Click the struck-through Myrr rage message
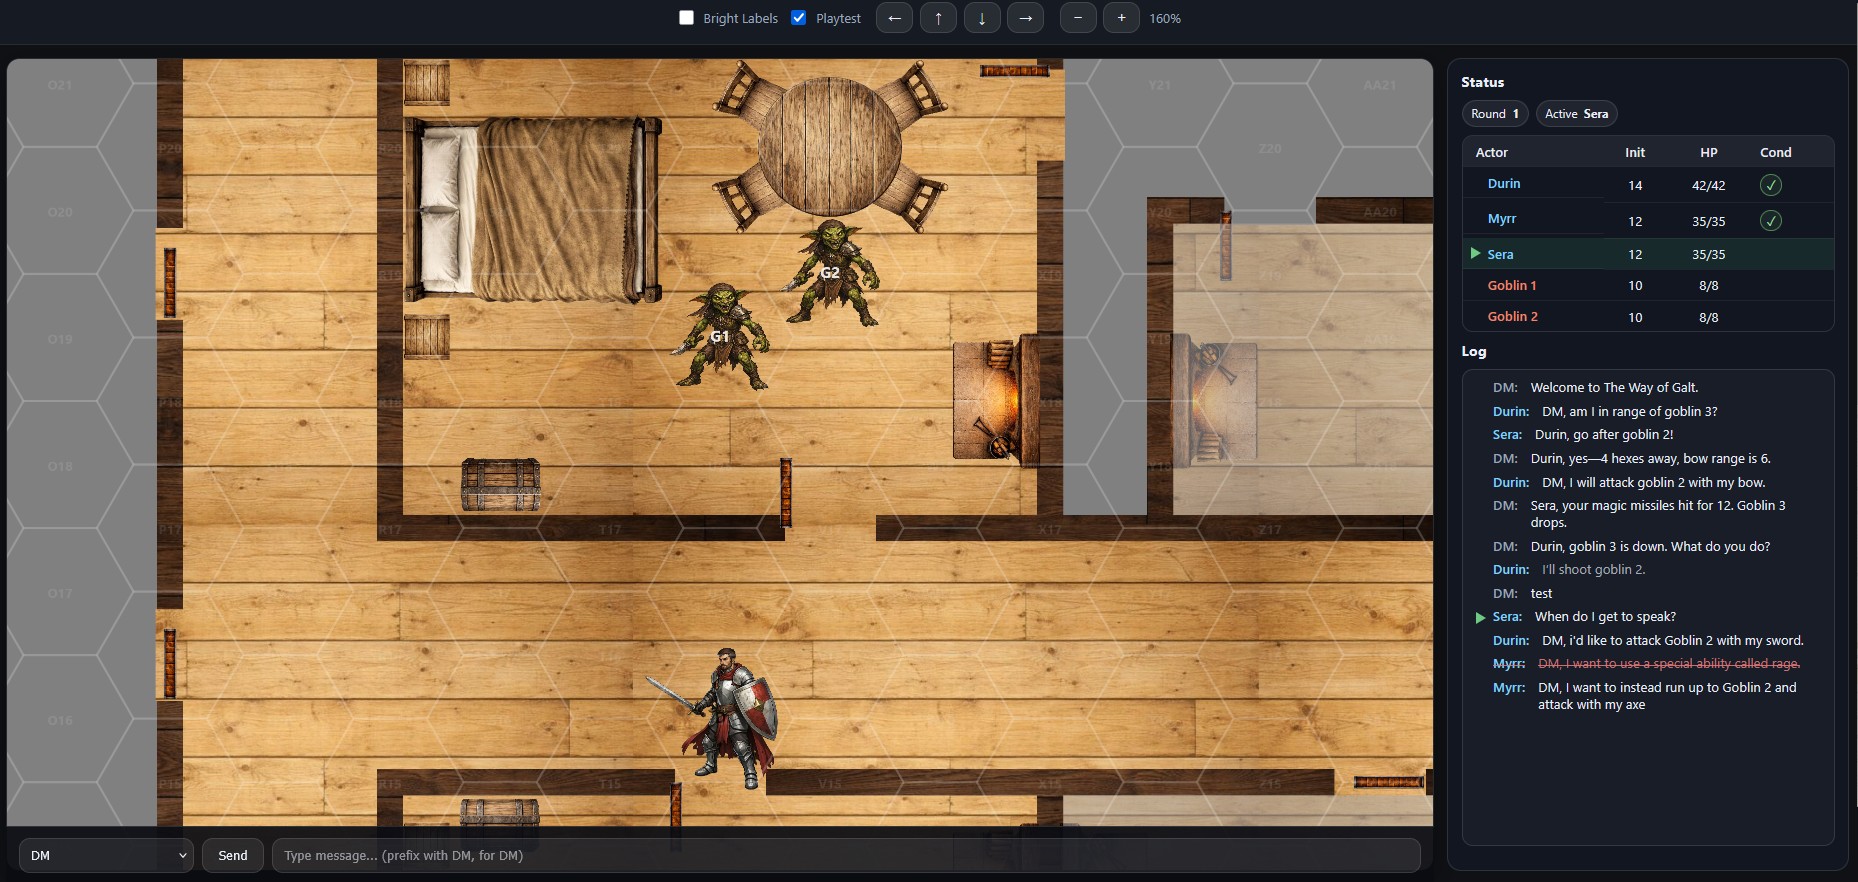The width and height of the screenshot is (1858, 882). [x=1669, y=664]
